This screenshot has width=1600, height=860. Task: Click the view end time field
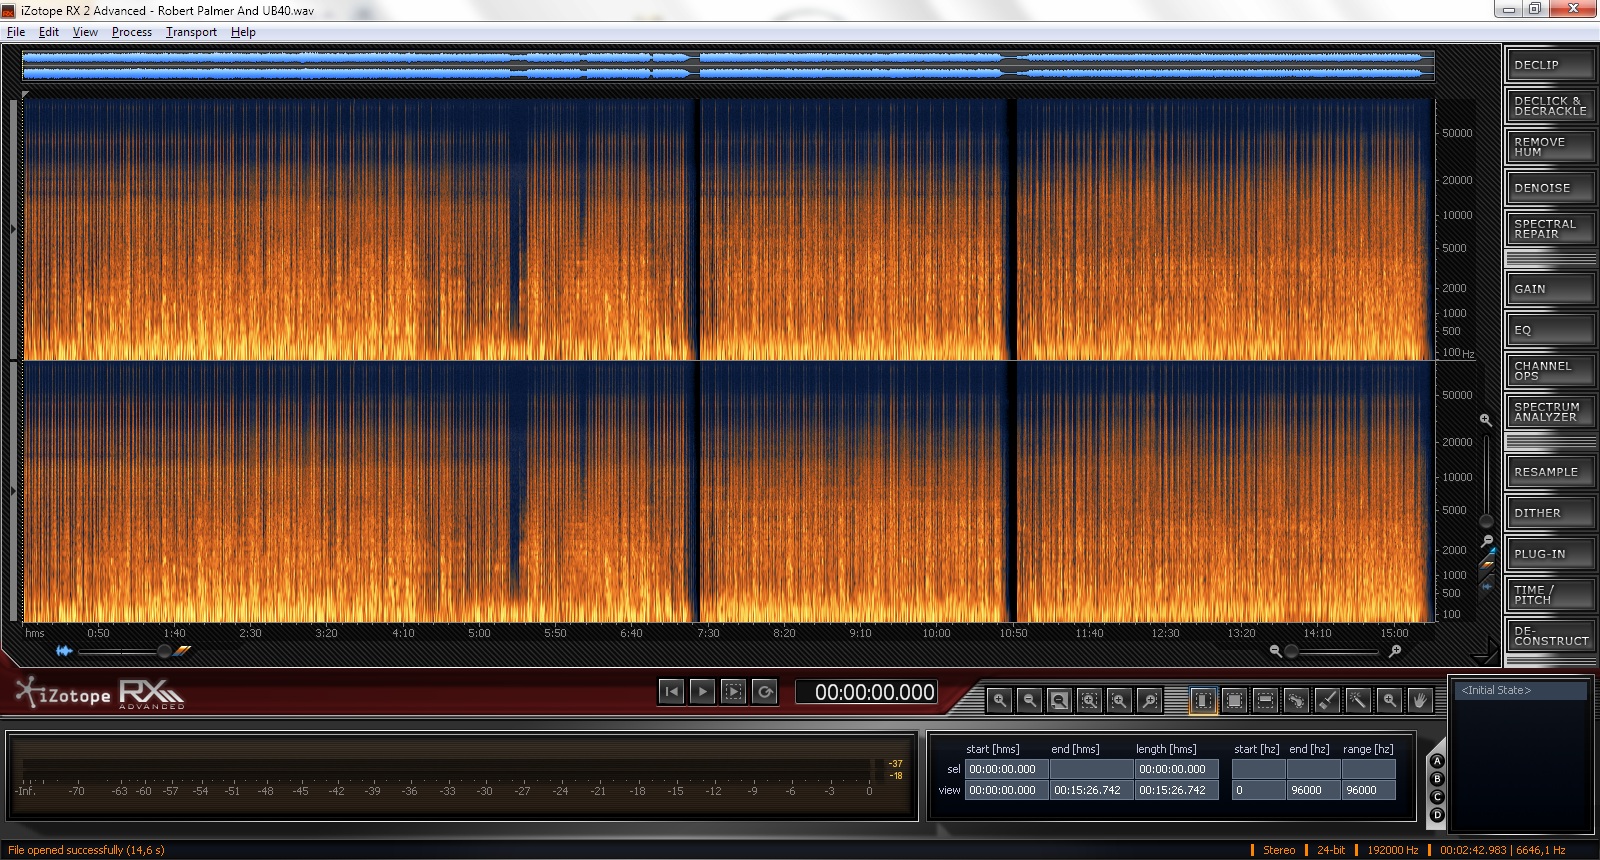pyautogui.click(x=1092, y=790)
